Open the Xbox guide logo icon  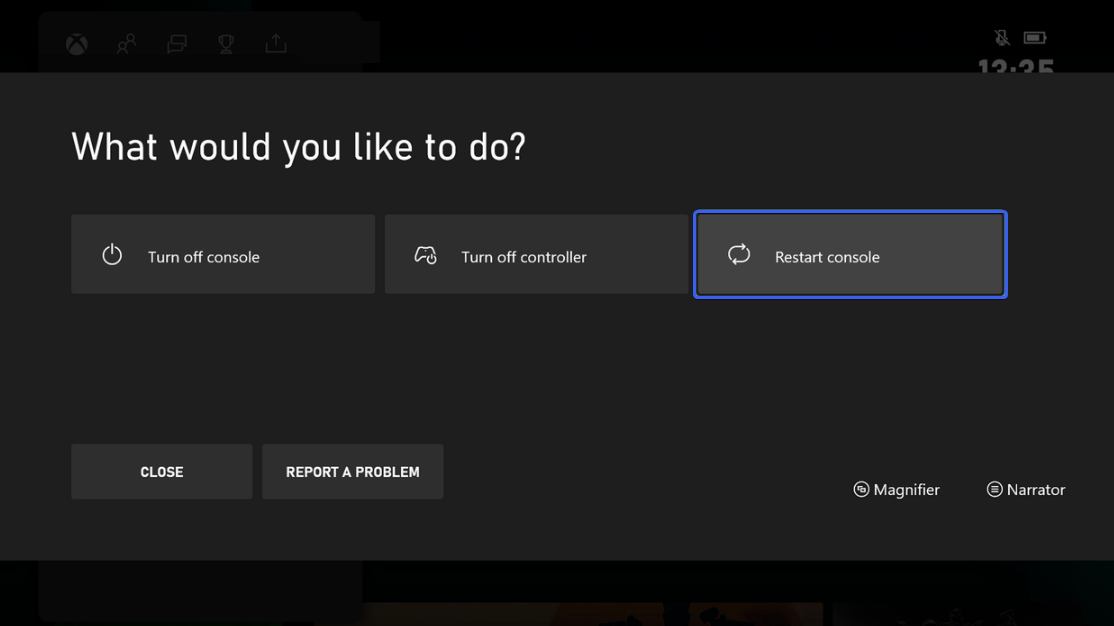coord(76,44)
